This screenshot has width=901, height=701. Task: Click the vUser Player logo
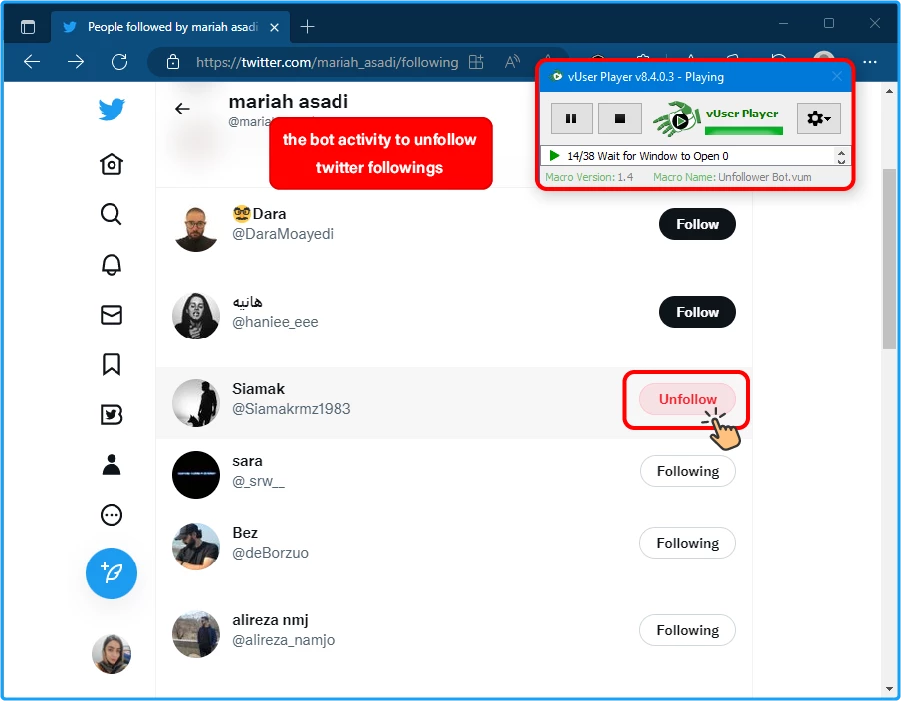coord(677,119)
